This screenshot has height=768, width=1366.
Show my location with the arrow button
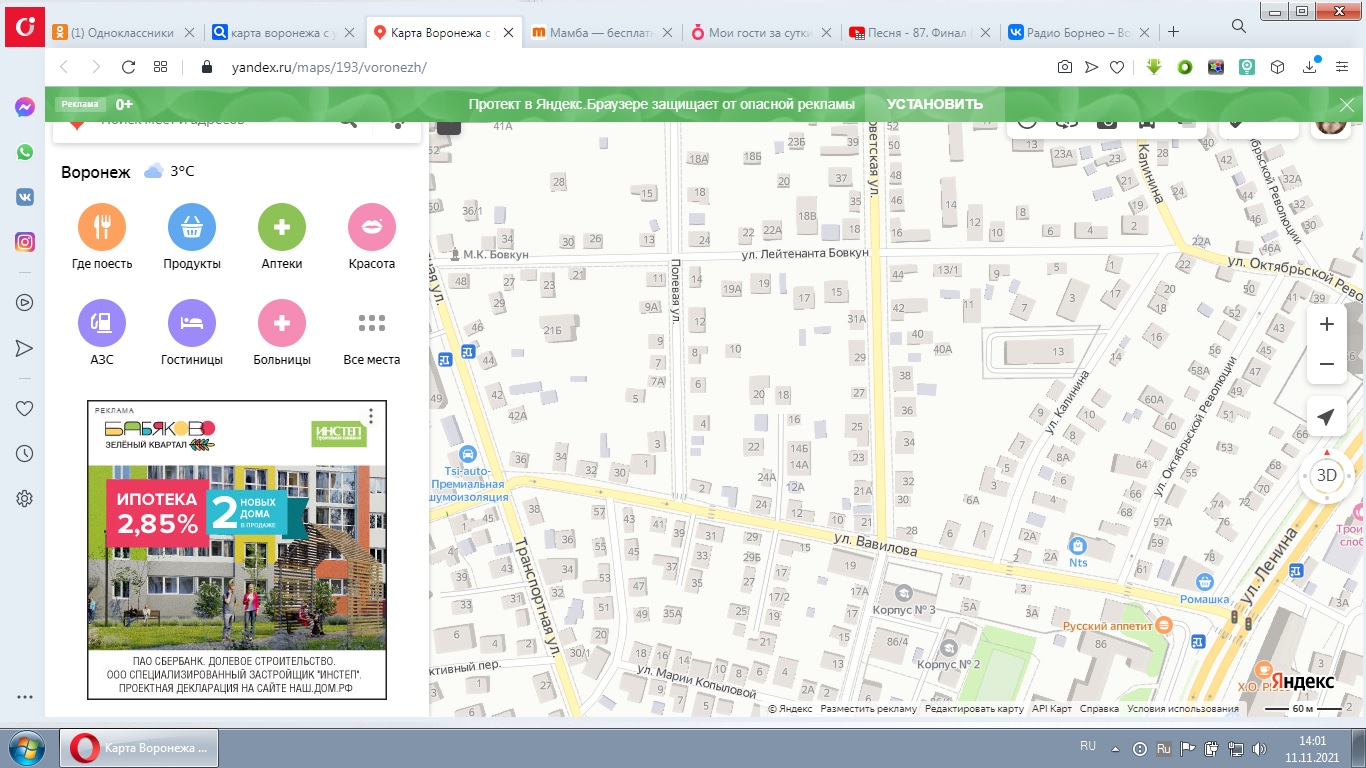click(x=1326, y=417)
